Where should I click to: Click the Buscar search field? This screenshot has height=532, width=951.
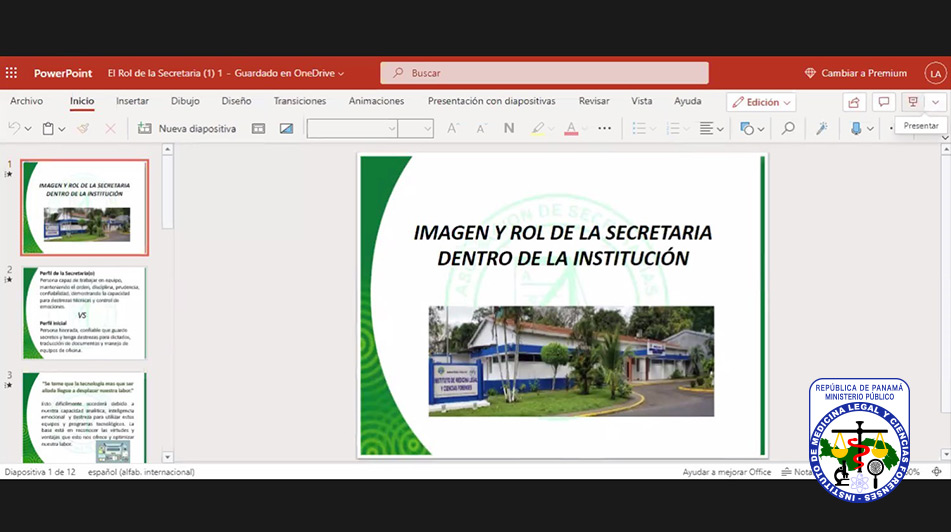pos(544,73)
